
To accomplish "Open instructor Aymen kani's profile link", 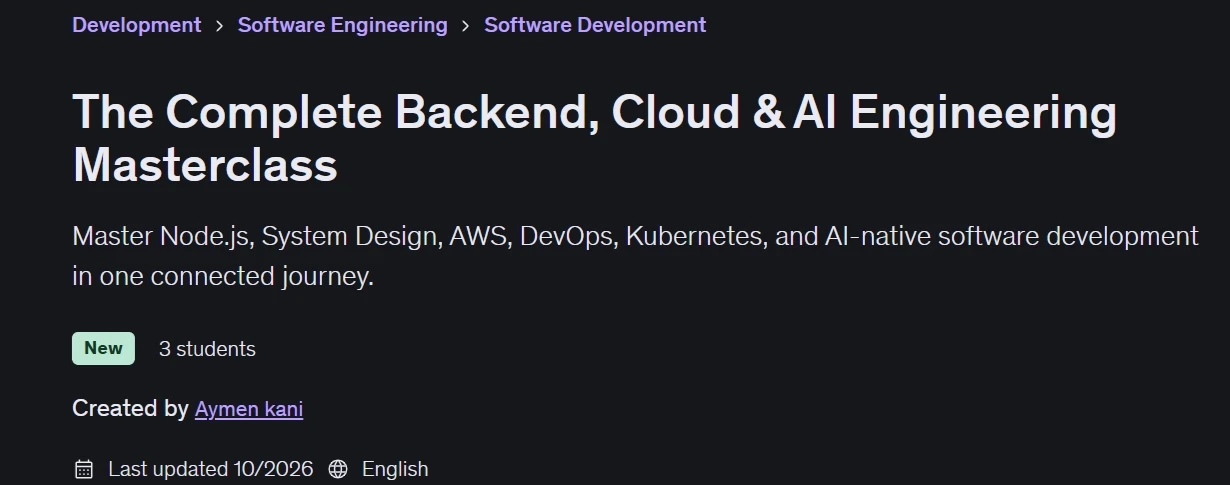I will [x=249, y=408].
